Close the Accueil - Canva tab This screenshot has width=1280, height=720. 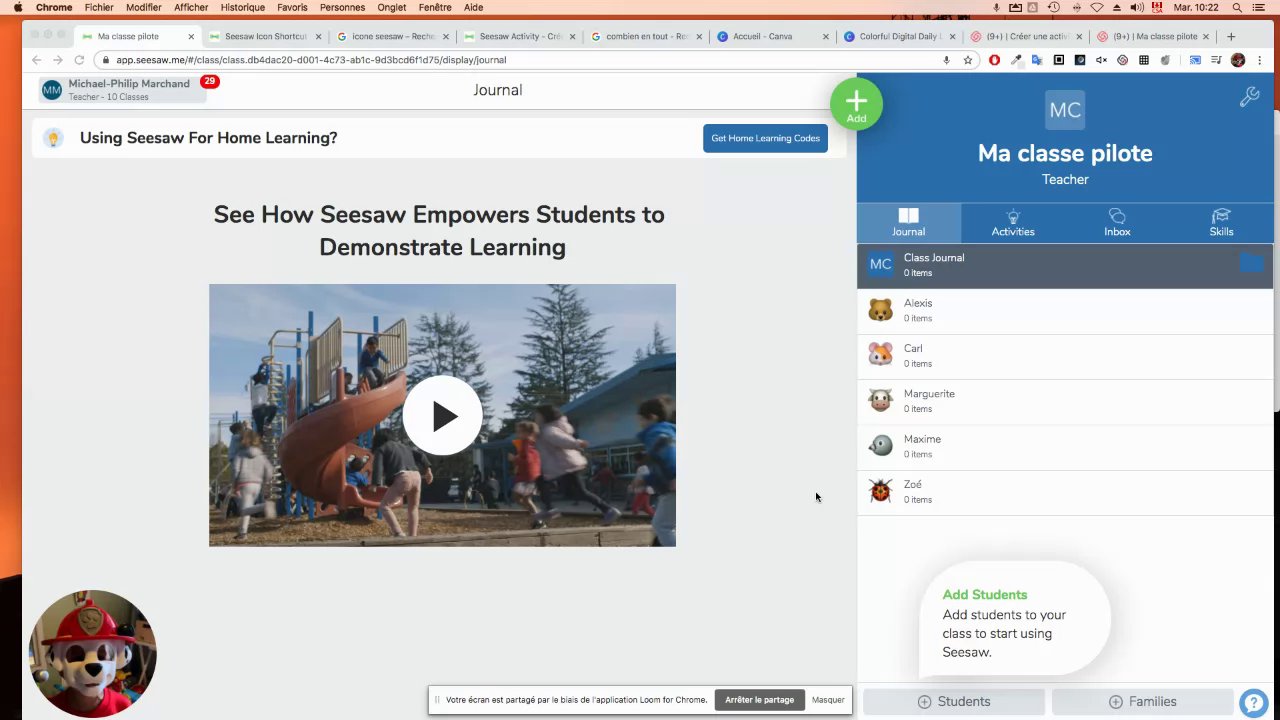click(826, 37)
